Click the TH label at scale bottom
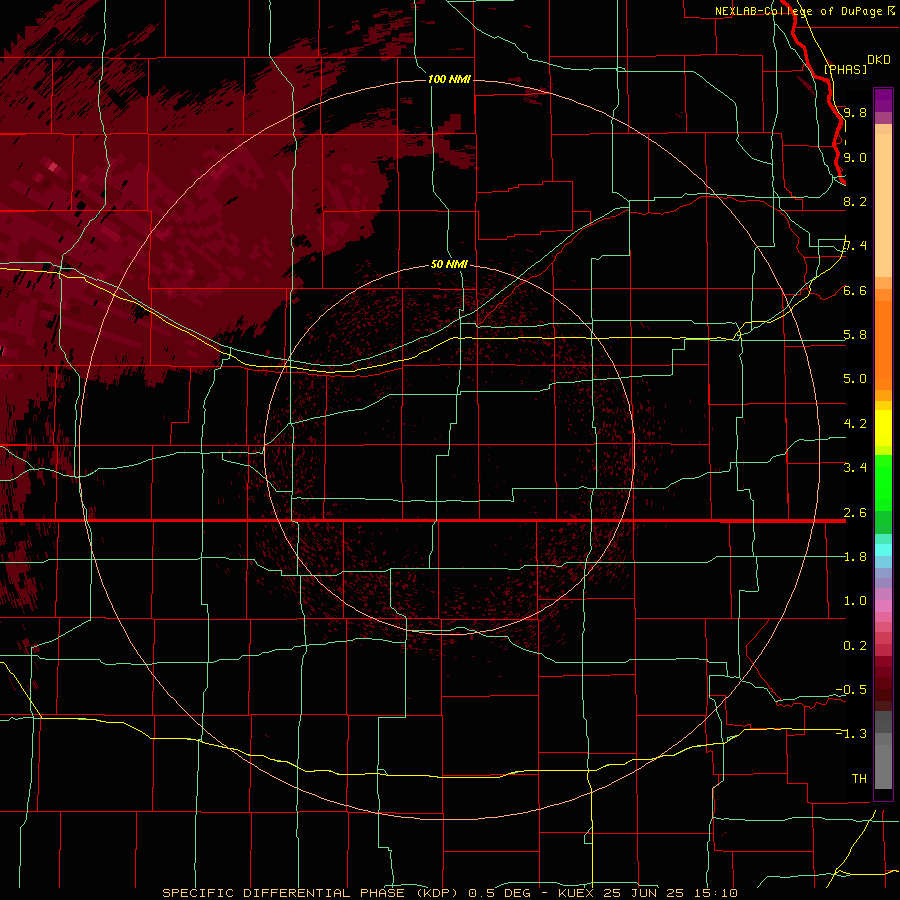This screenshot has height=900, width=900. click(859, 779)
